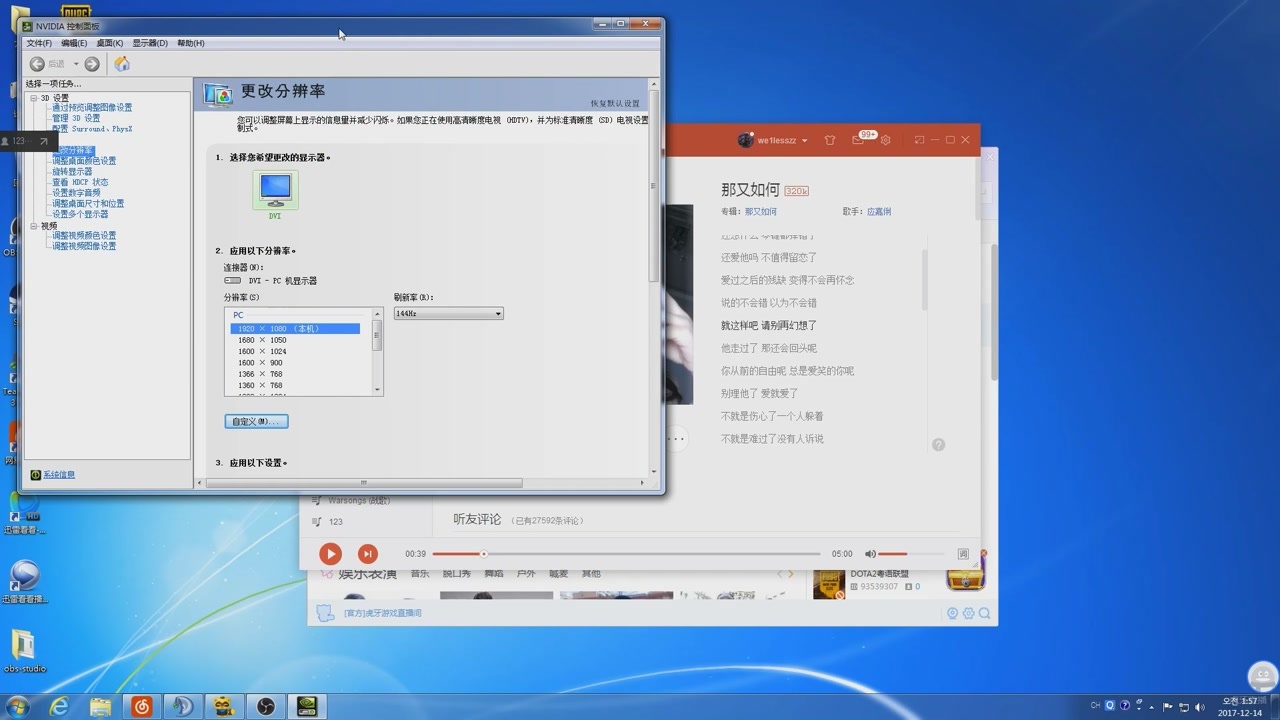This screenshot has height=720, width=1280.
Task: Click 恢复默认设置 link
Action: click(615, 104)
